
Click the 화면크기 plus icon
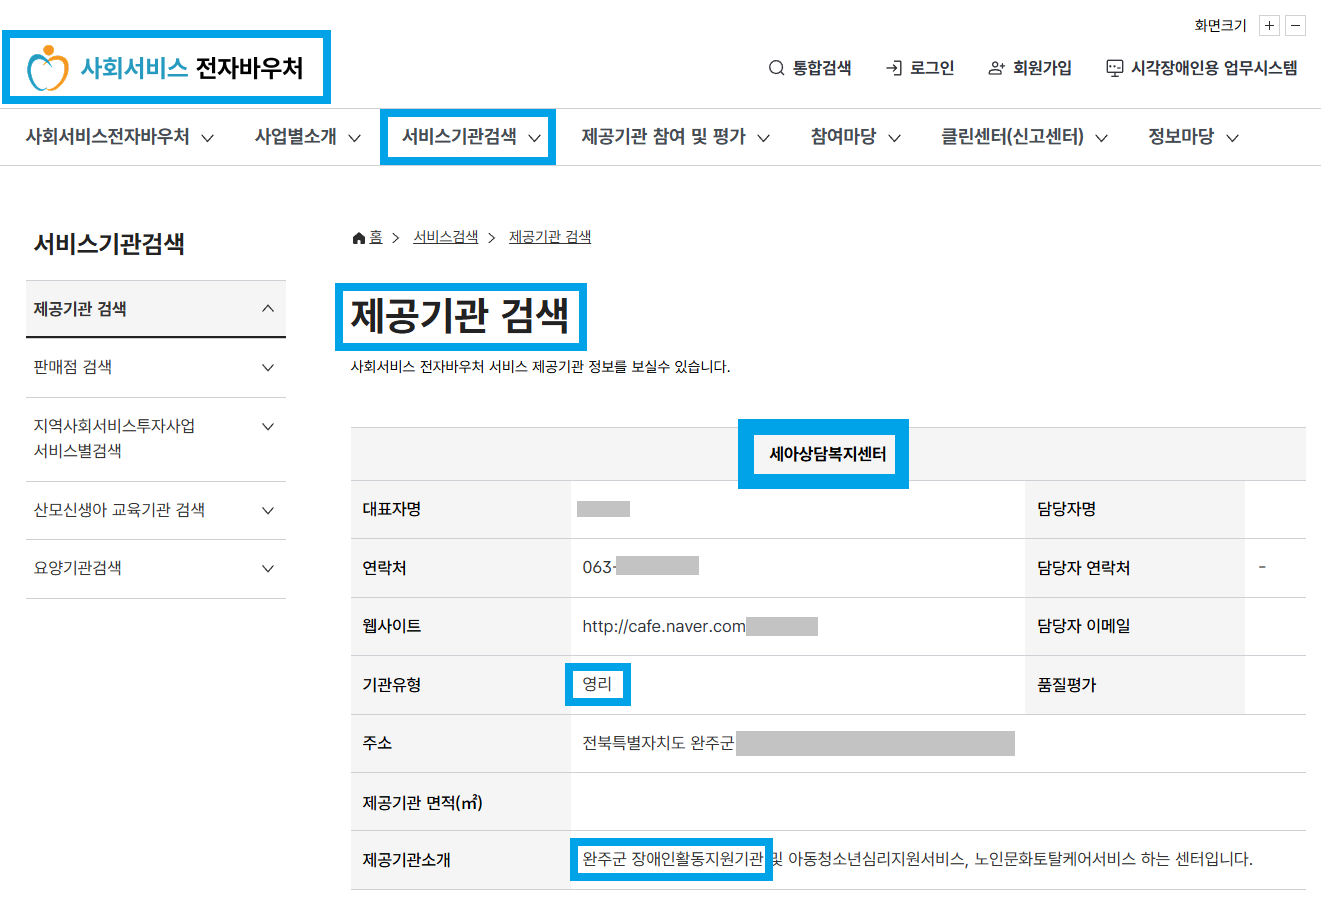point(1269,25)
